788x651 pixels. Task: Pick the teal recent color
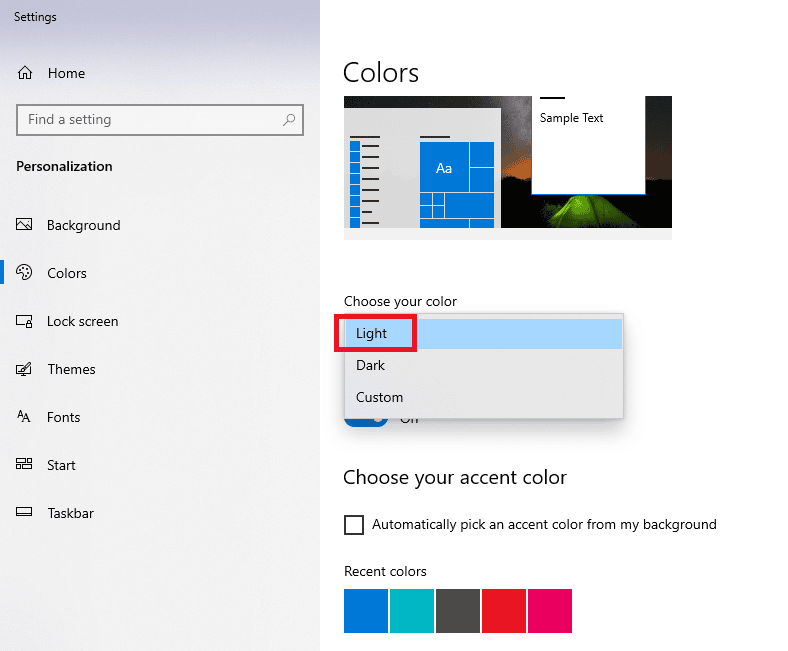(x=412, y=611)
